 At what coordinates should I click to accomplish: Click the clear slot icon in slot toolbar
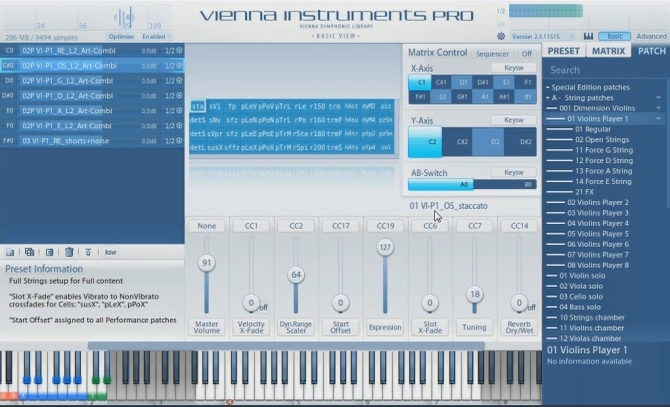point(49,252)
